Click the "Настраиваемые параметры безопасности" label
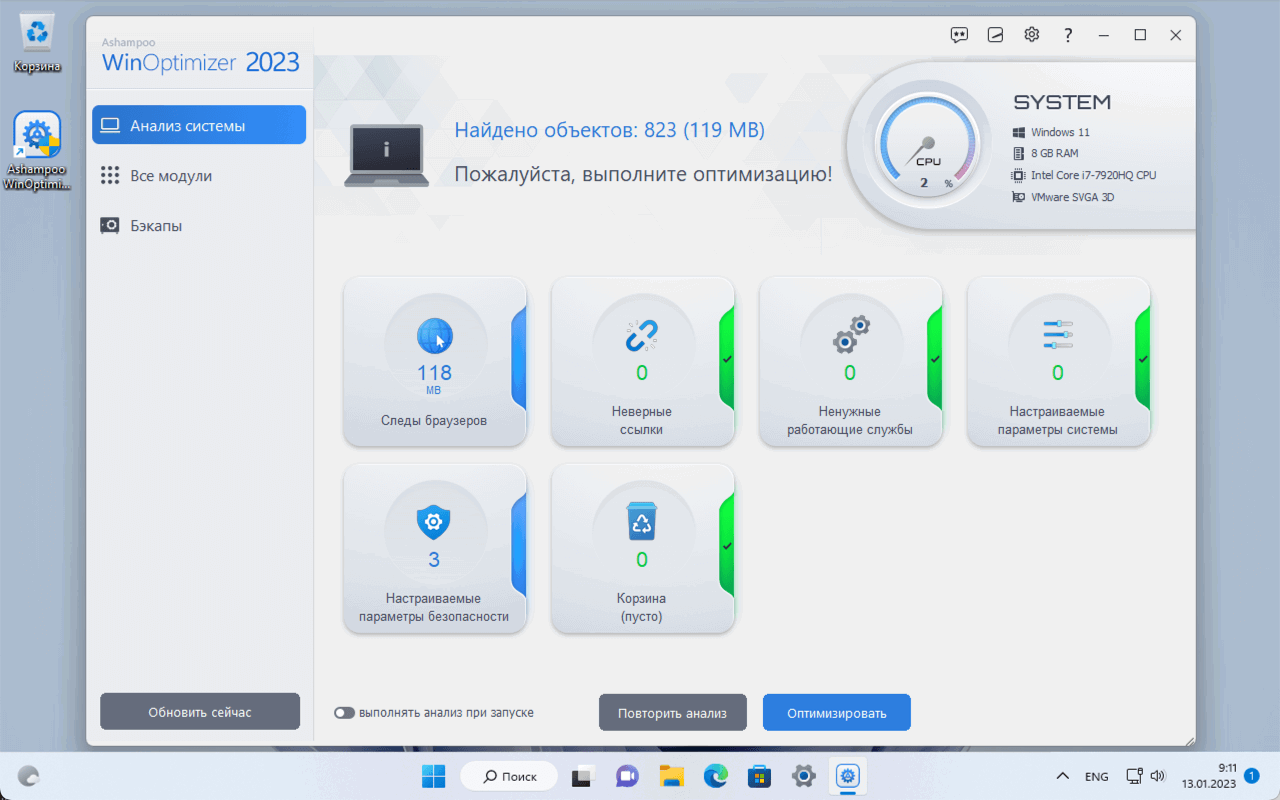This screenshot has width=1280, height=800. pyautogui.click(x=434, y=607)
